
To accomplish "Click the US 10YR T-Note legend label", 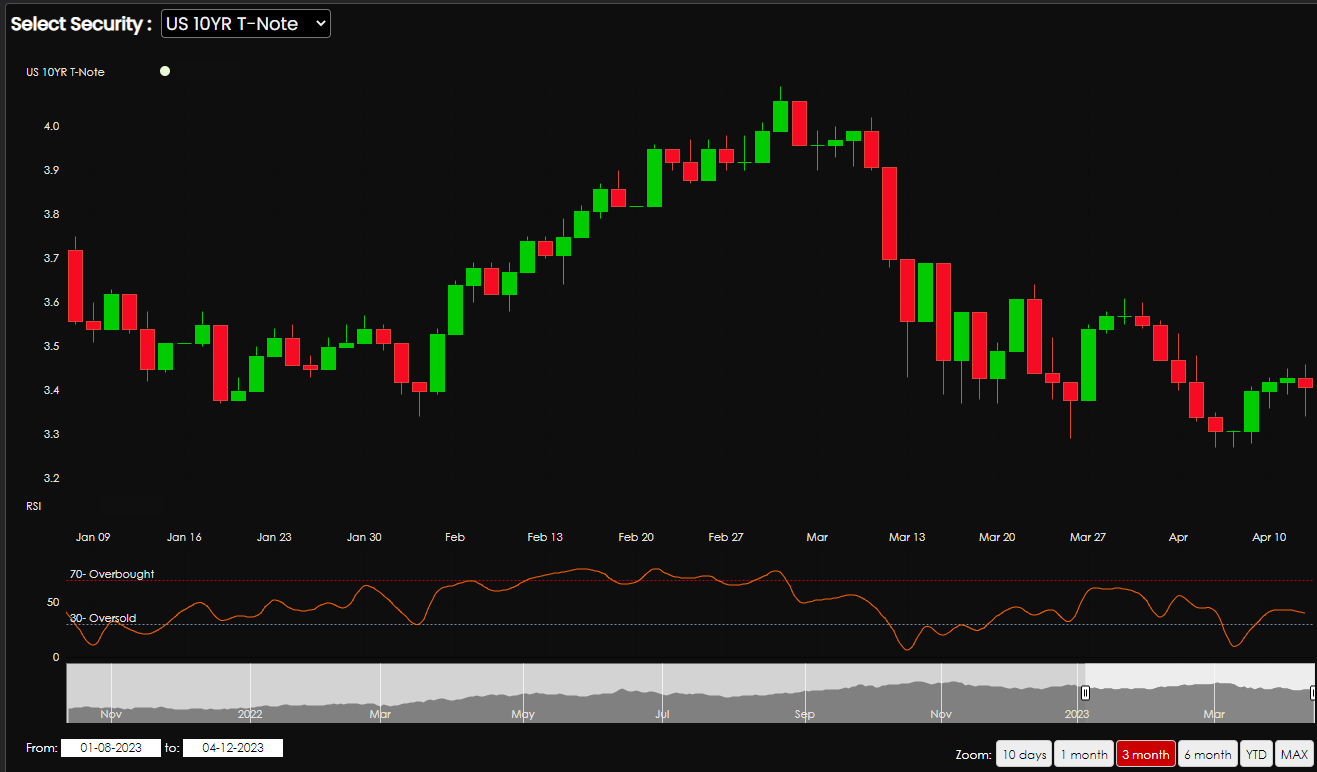I will click(x=65, y=72).
